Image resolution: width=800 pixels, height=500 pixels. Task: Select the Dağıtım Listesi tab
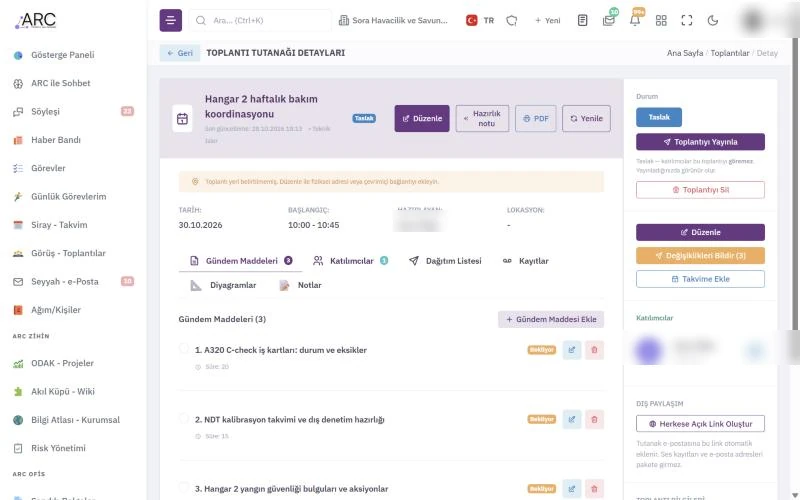(445, 261)
